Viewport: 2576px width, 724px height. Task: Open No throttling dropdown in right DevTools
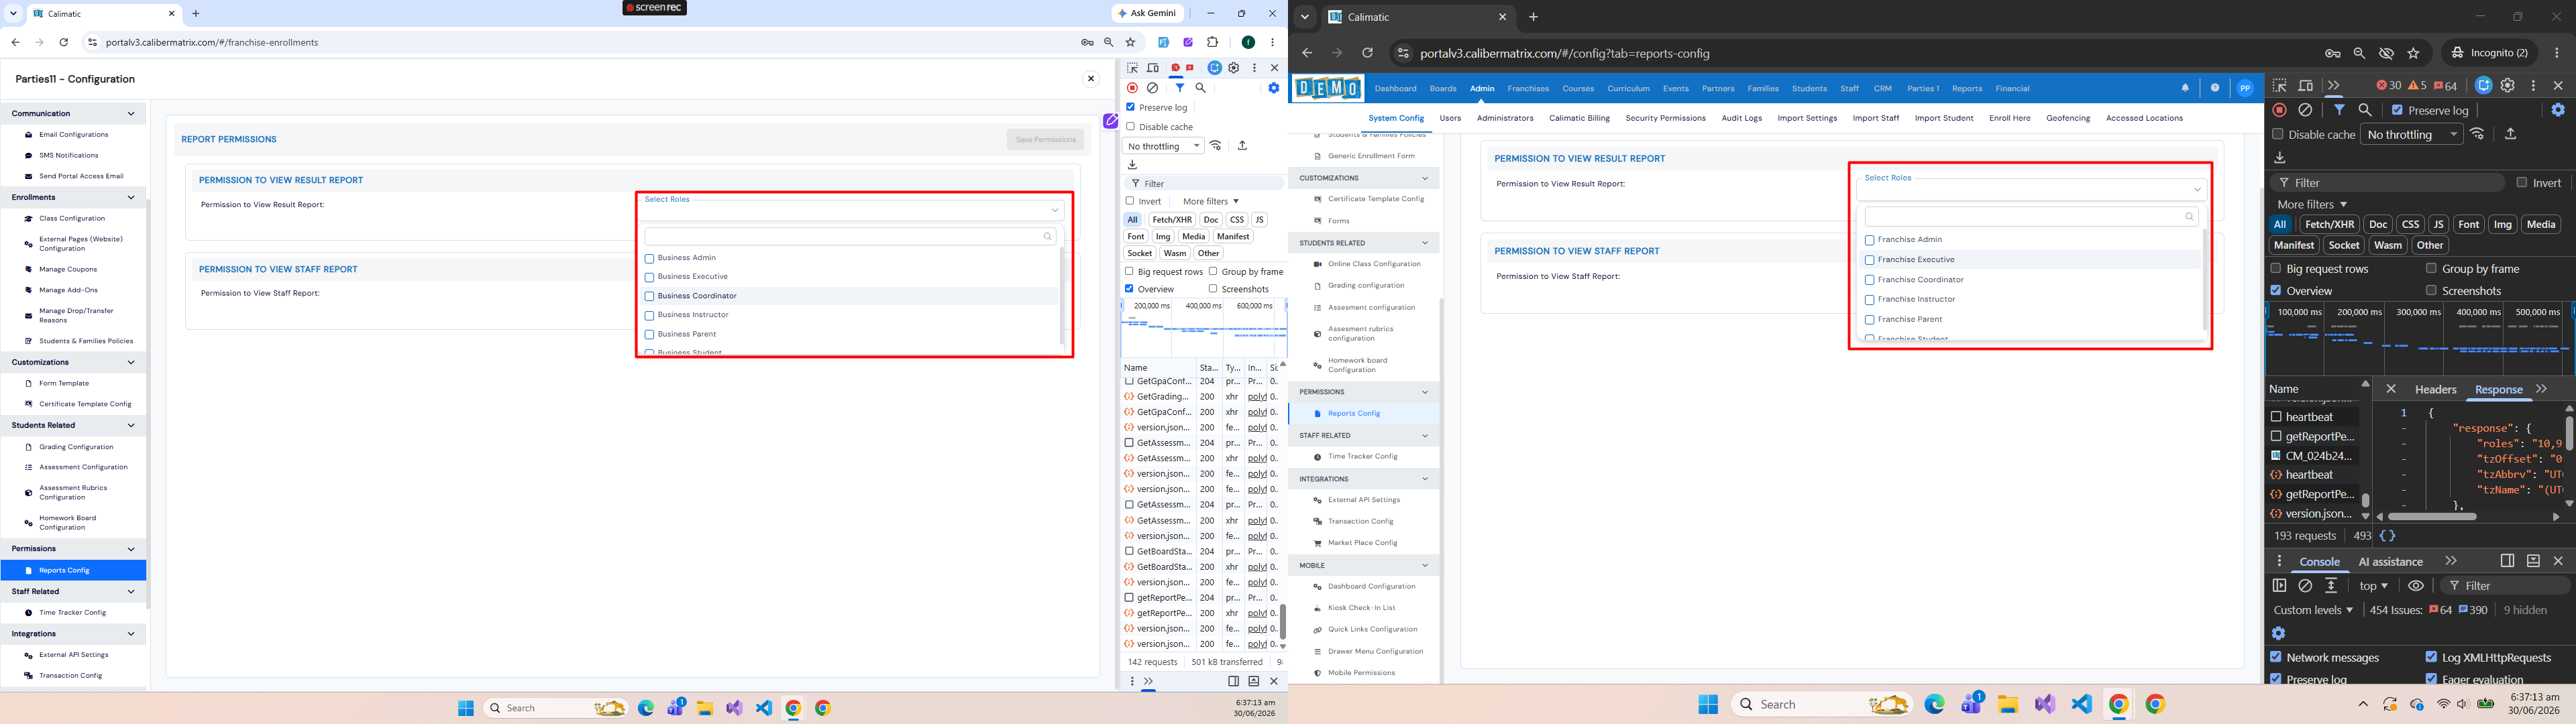(2411, 134)
